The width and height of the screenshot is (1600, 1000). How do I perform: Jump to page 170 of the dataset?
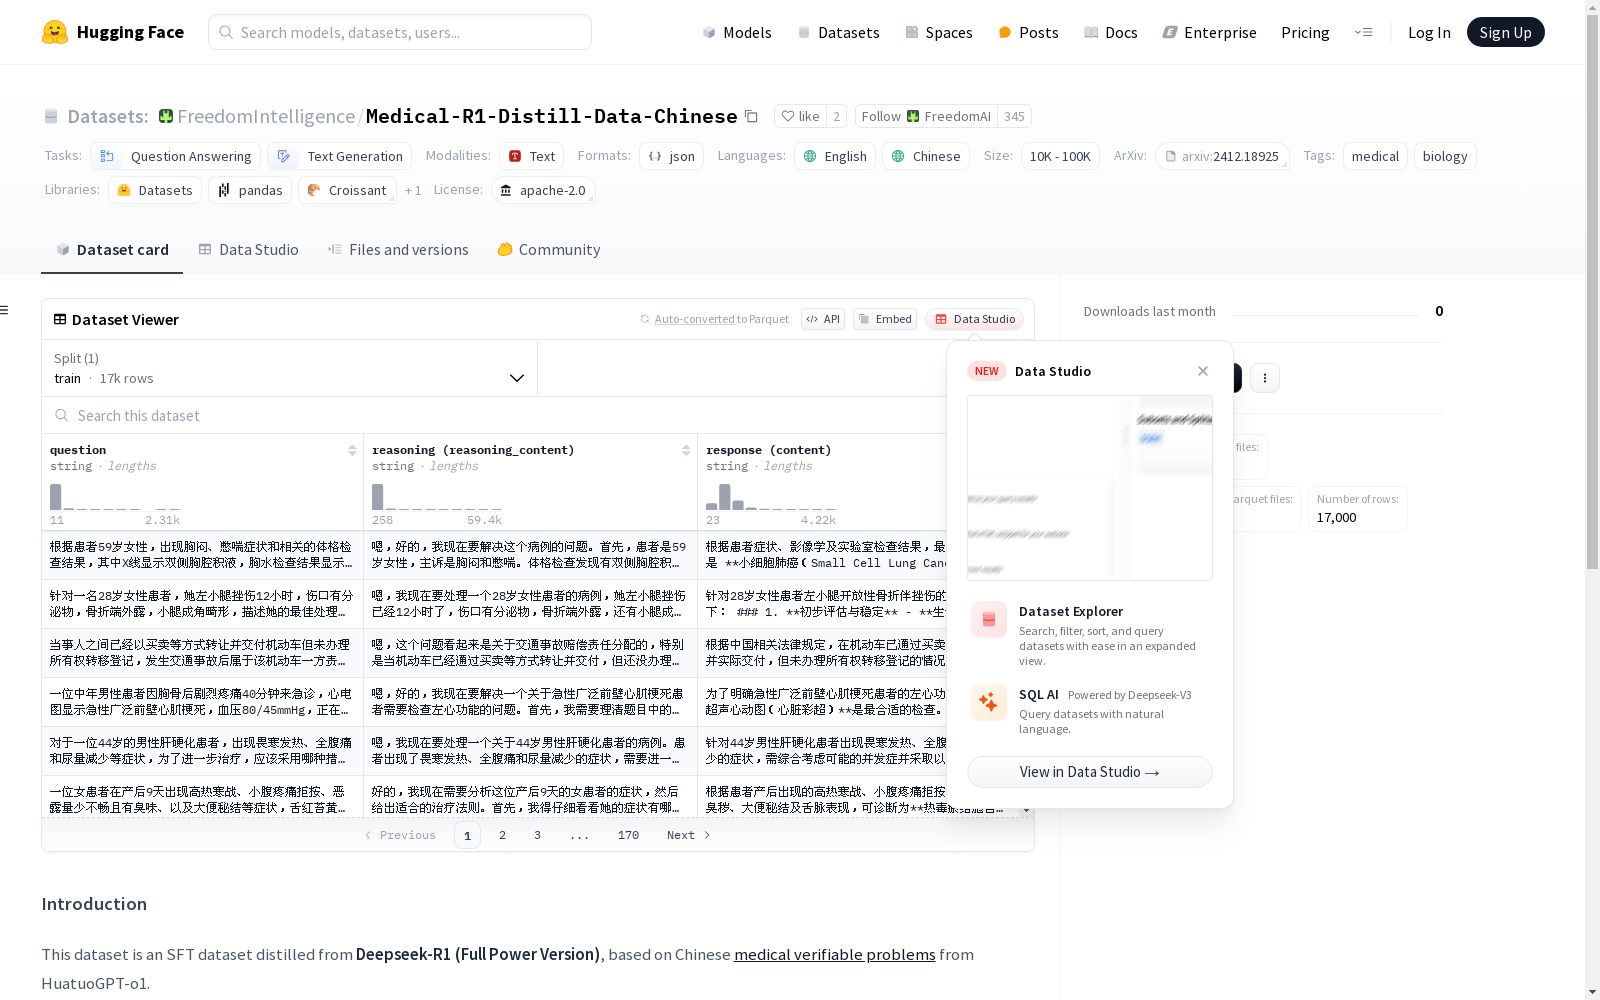click(628, 835)
